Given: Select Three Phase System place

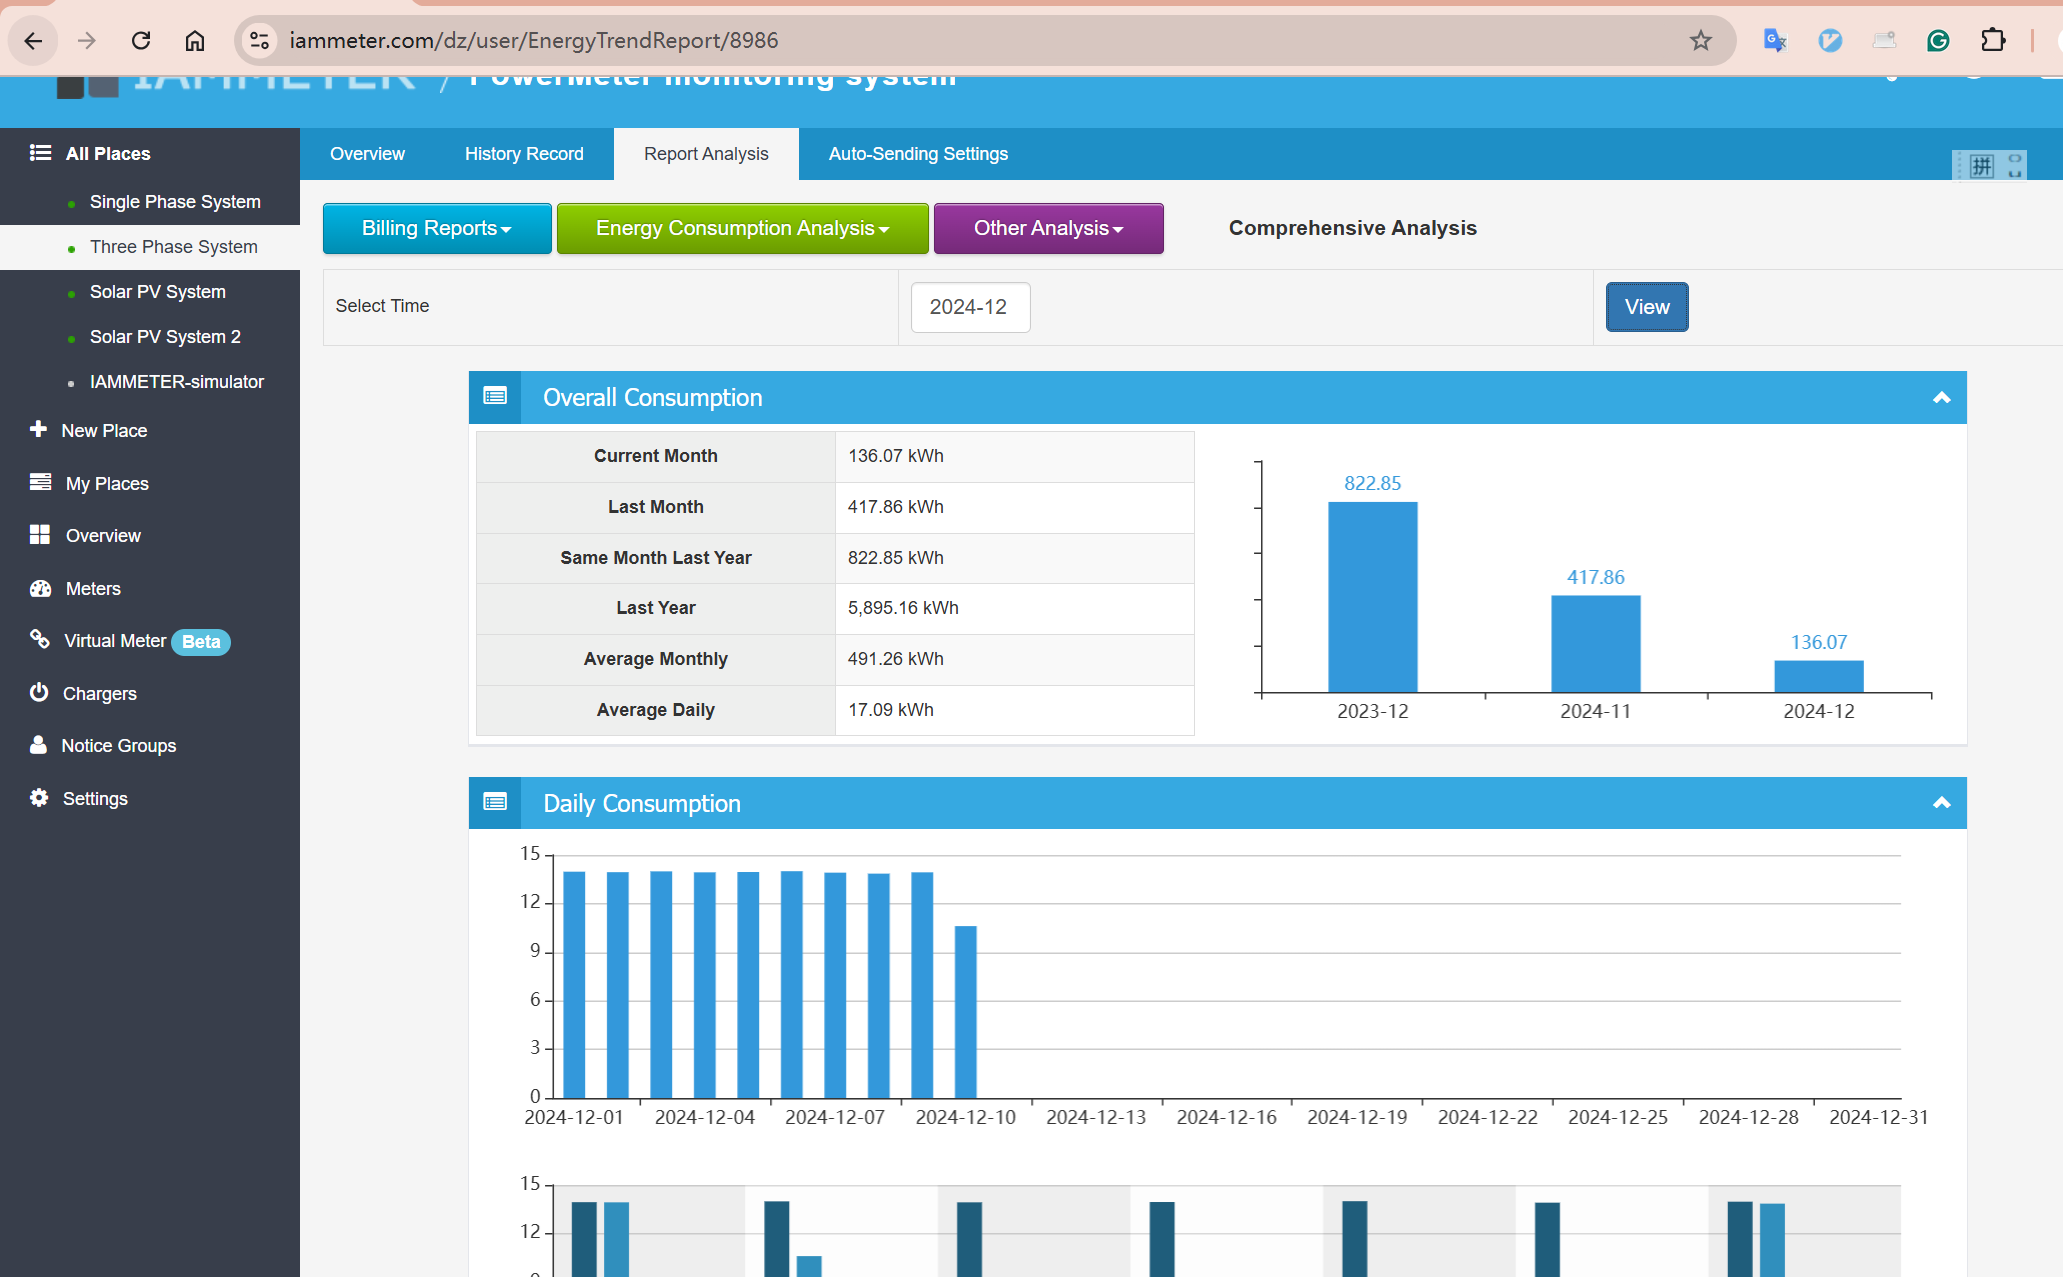Looking at the screenshot, I should click(x=174, y=247).
